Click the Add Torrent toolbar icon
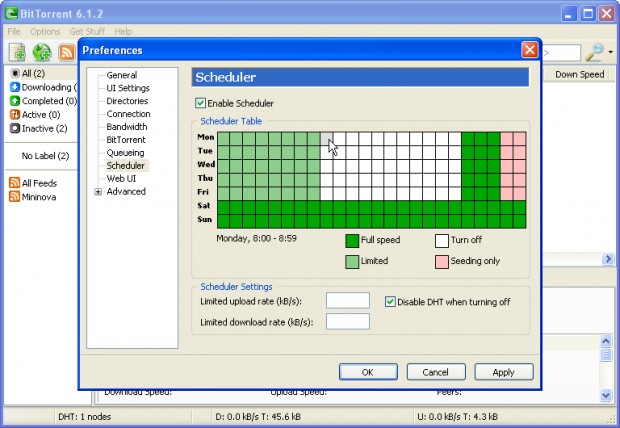The height and width of the screenshot is (428, 620). click(x=18, y=52)
